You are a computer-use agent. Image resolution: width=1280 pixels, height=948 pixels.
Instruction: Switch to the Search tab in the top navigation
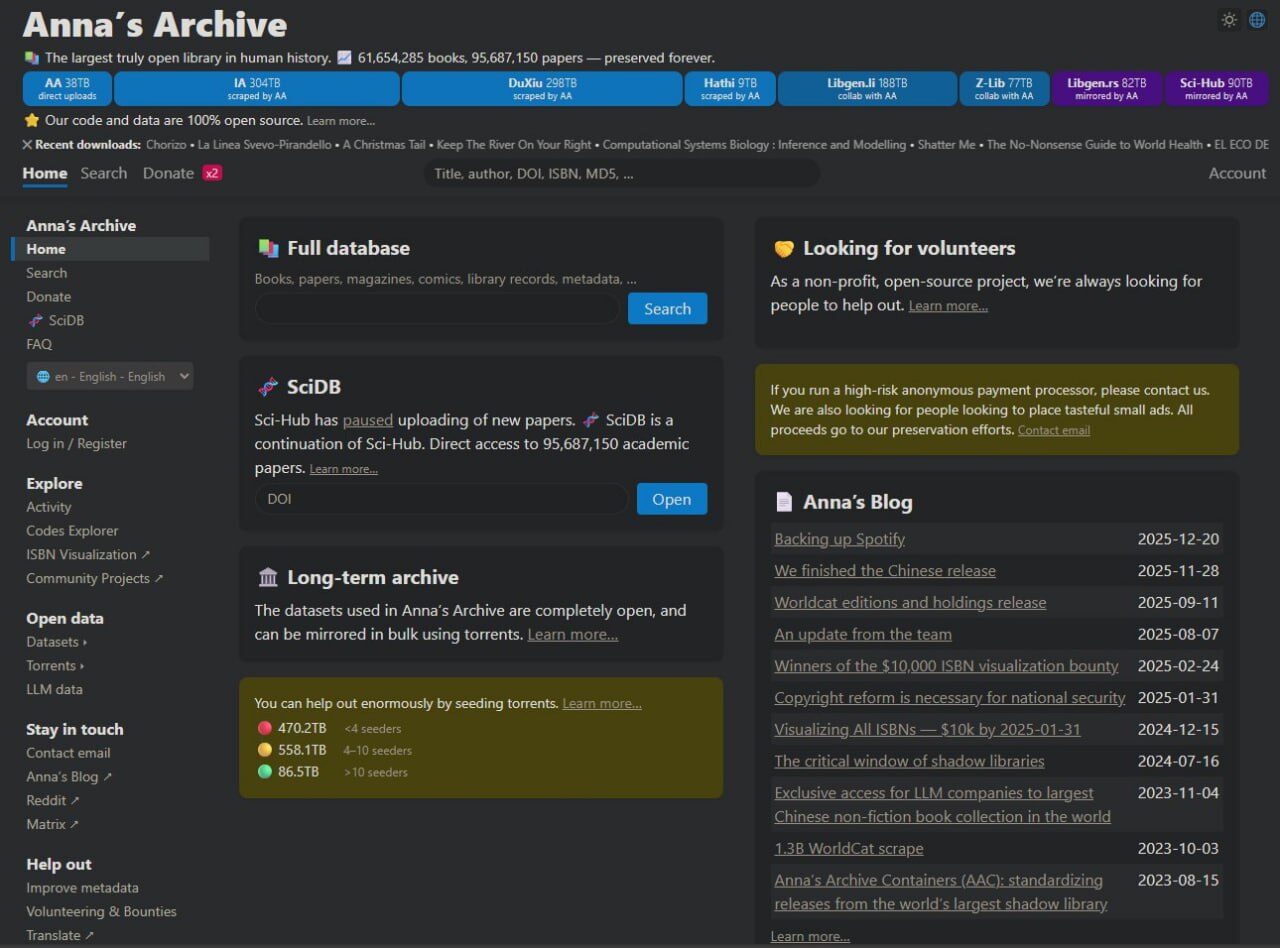[104, 173]
